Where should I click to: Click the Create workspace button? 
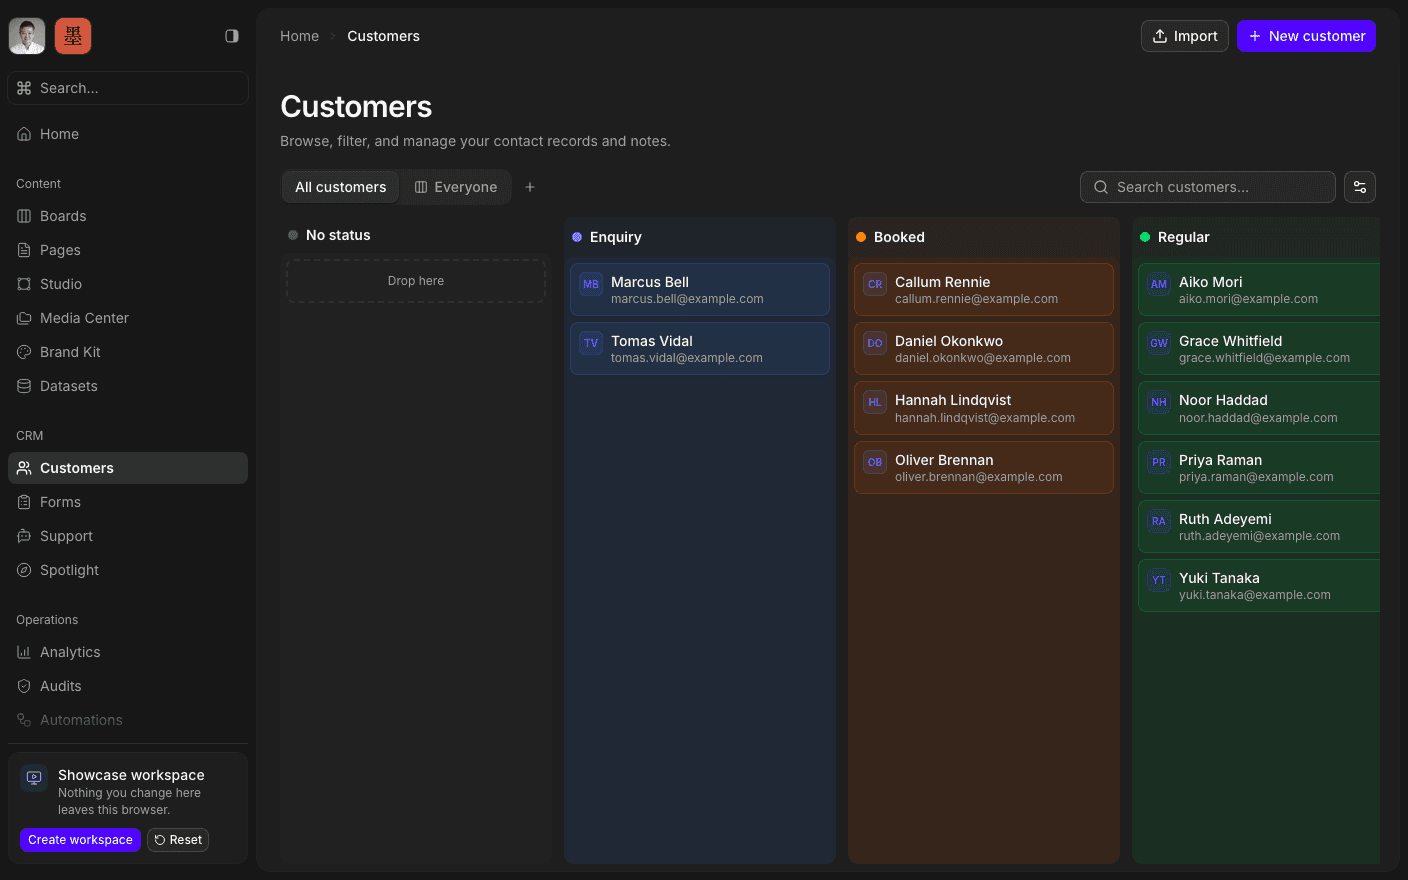(x=80, y=840)
